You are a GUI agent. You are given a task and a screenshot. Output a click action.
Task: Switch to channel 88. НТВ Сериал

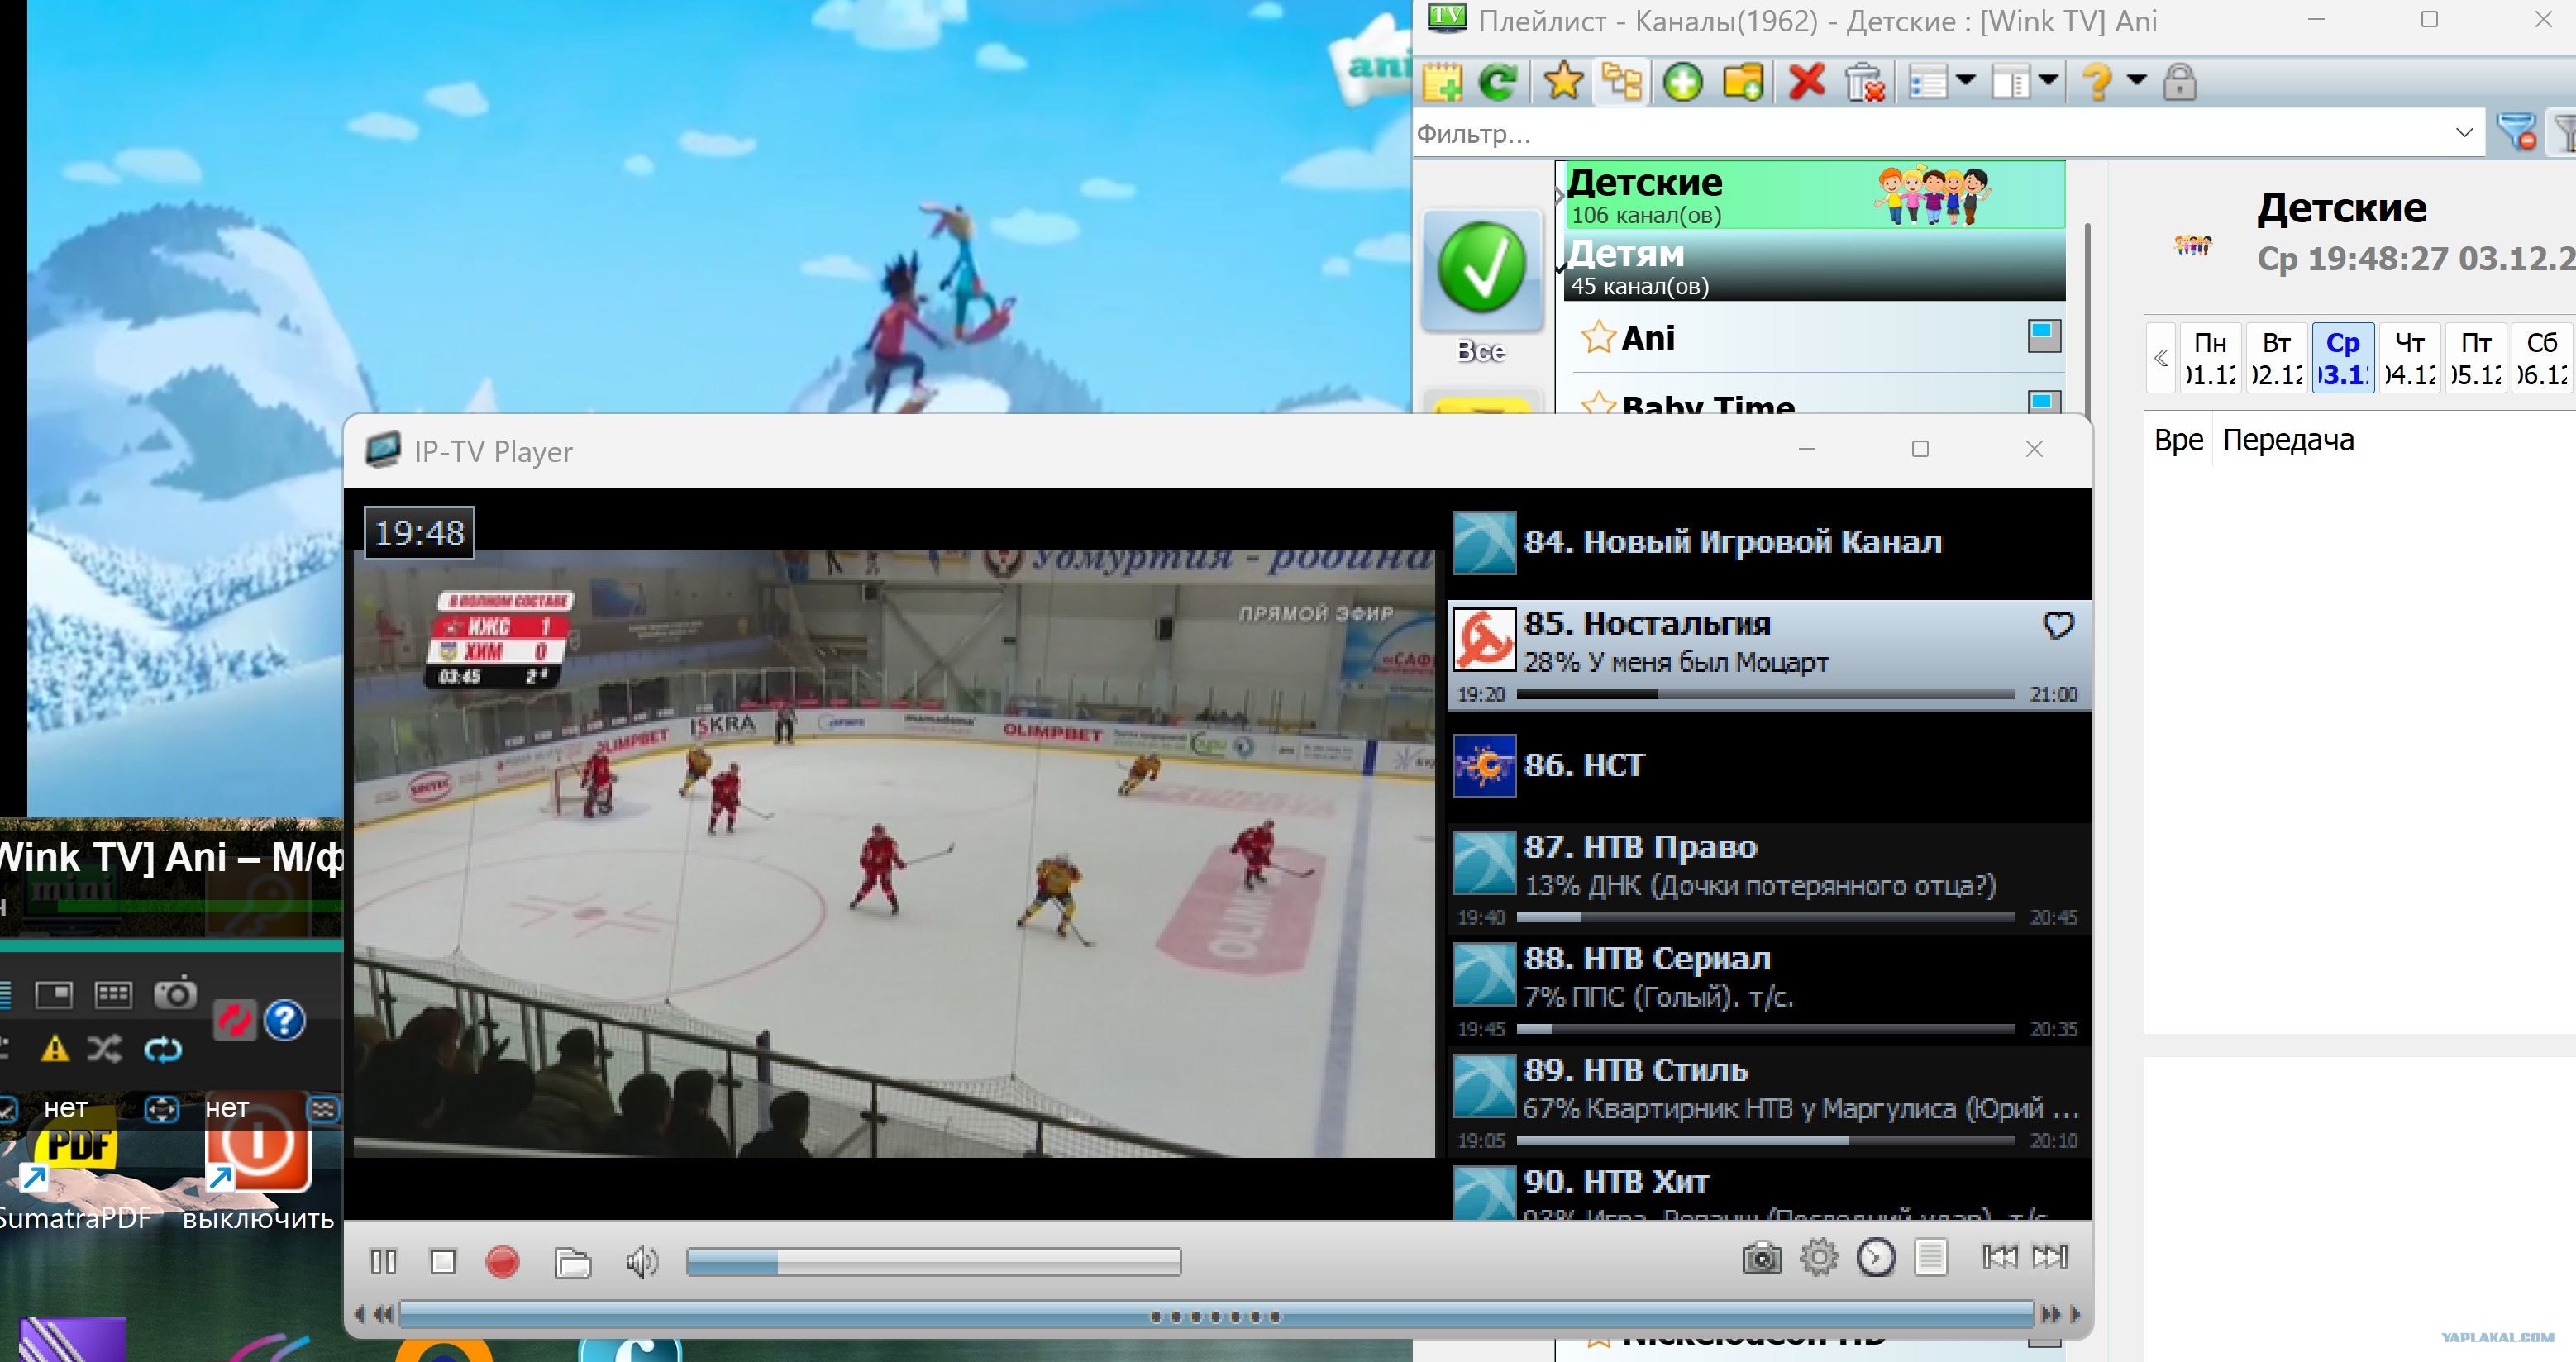[x=1769, y=990]
